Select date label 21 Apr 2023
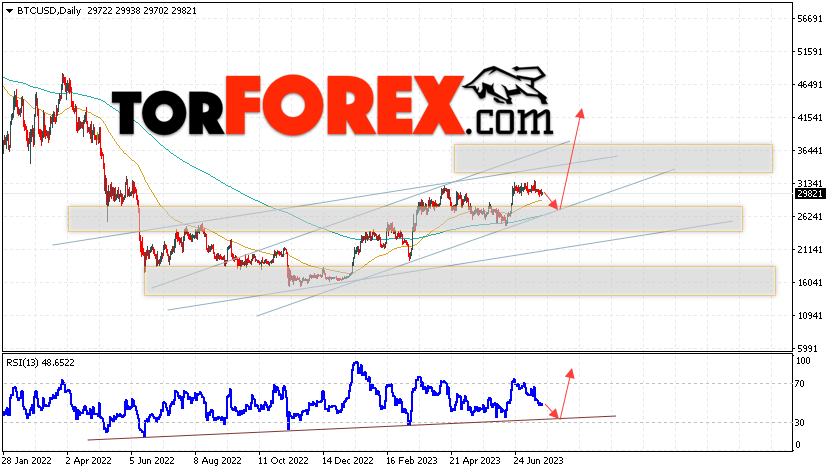 pyautogui.click(x=475, y=460)
